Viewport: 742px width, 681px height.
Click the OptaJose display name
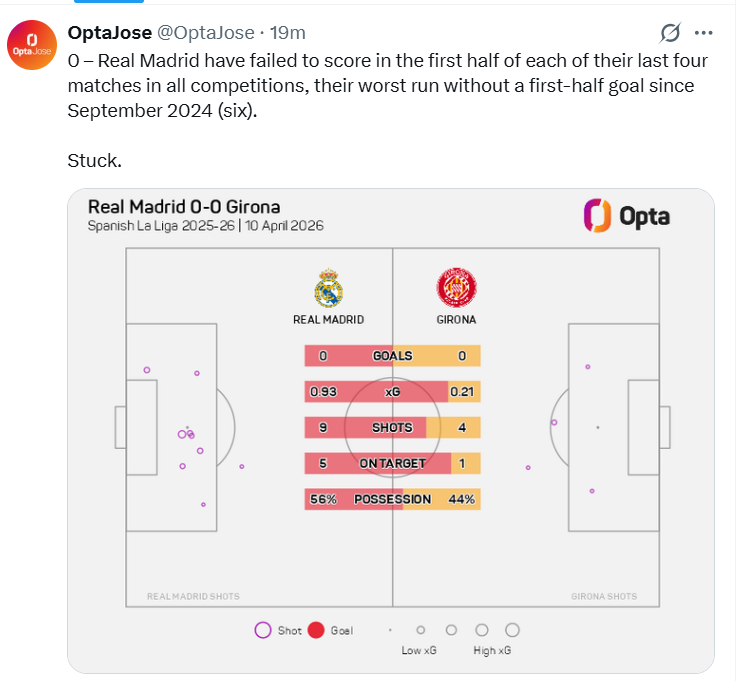110,33
